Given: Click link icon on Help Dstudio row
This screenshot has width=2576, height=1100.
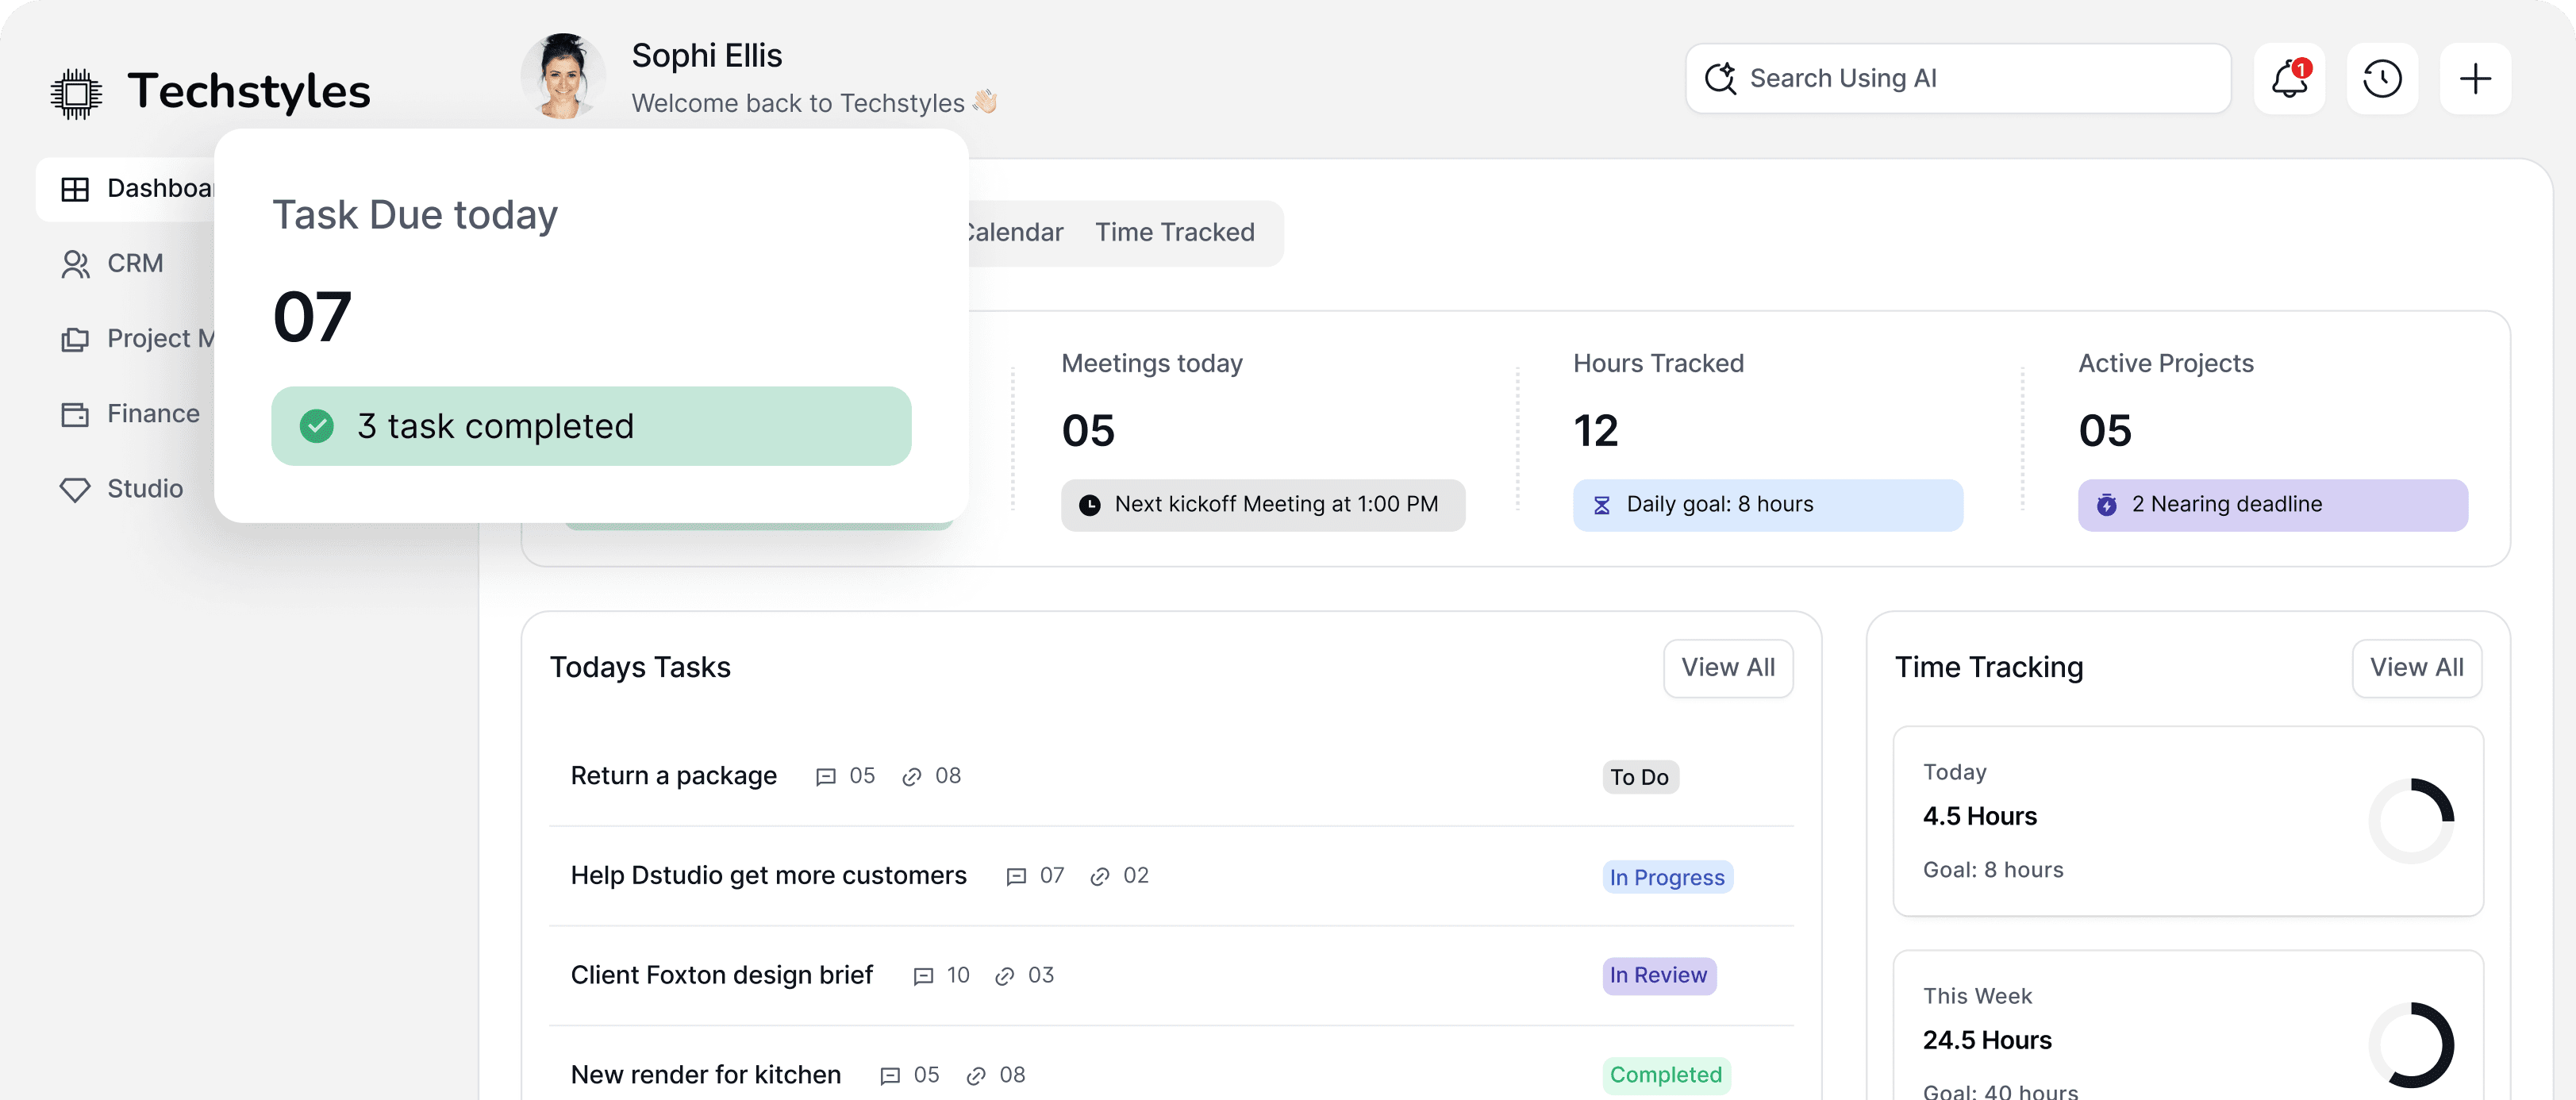Looking at the screenshot, I should (x=1100, y=877).
